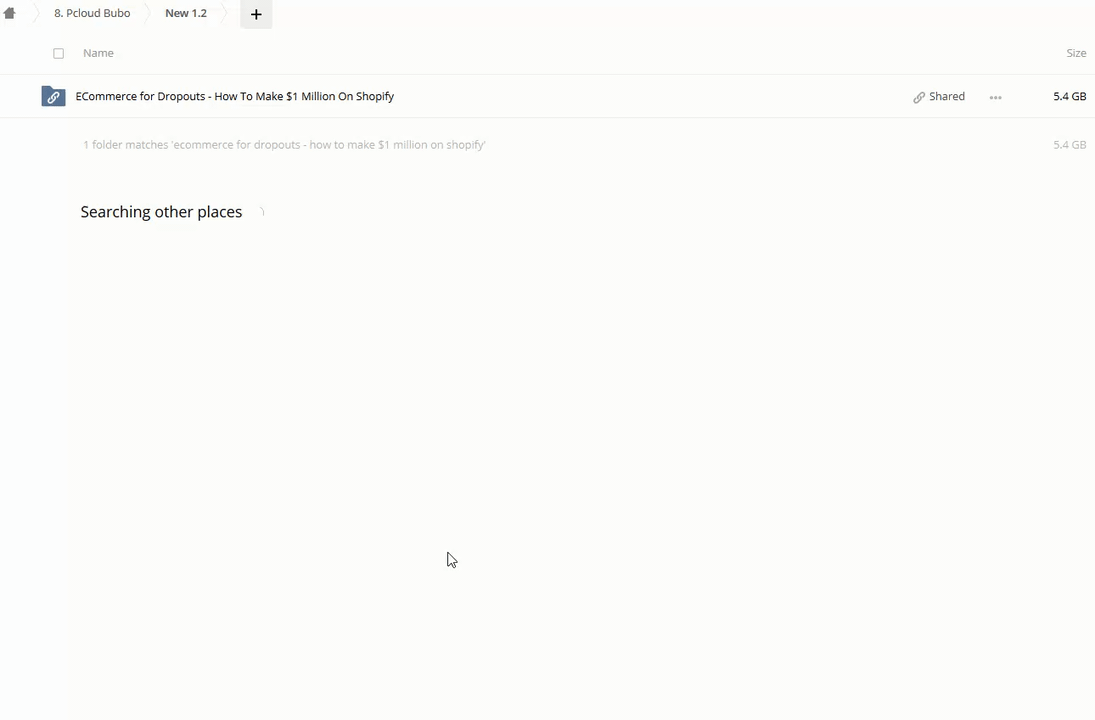Open the '8. Pcloud Bubo' breadcrumb
This screenshot has height=720, width=1095.
pyautogui.click(x=92, y=14)
